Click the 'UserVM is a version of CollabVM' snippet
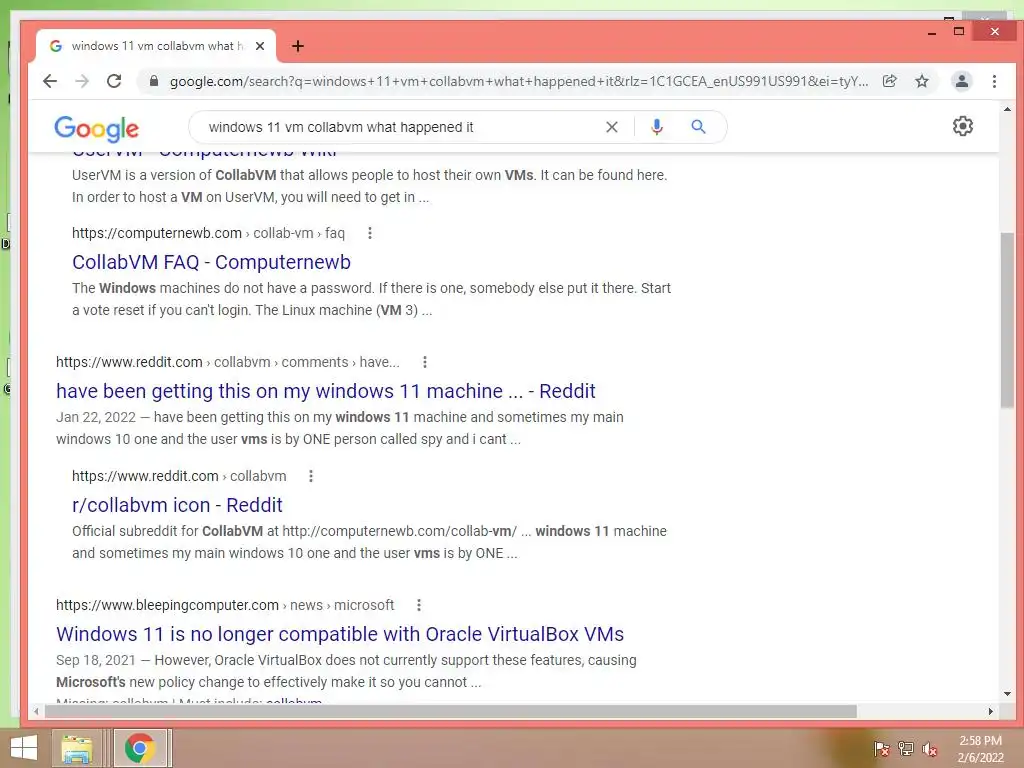 coord(370,186)
